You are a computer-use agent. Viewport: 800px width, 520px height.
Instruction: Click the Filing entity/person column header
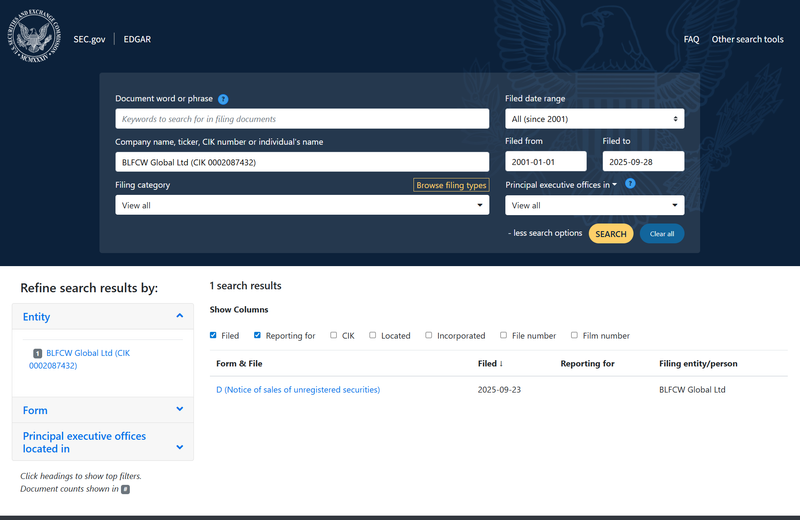pos(698,363)
